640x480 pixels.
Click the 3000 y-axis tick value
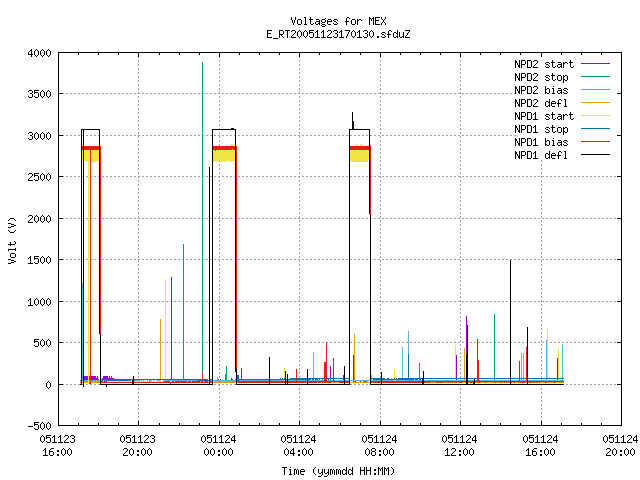pyautogui.click(x=39, y=136)
